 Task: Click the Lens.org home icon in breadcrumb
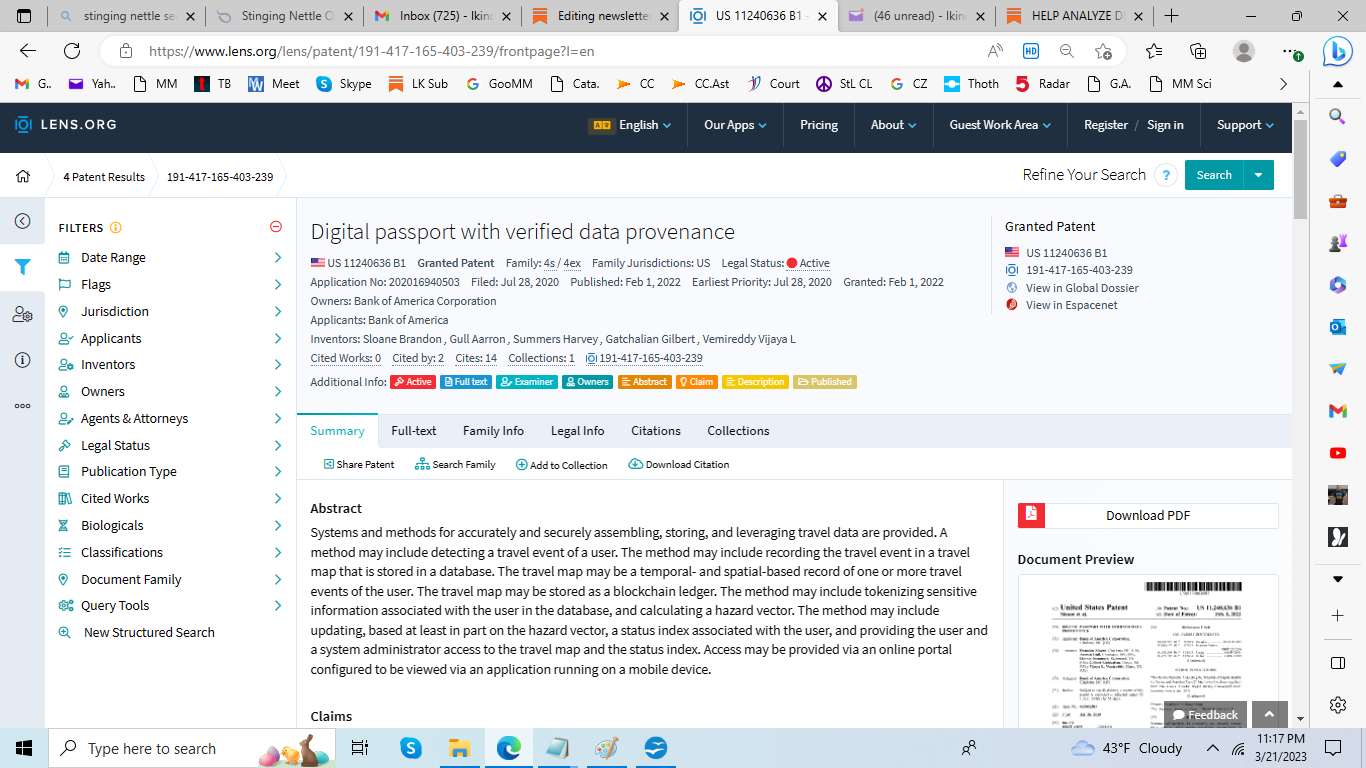point(22,177)
